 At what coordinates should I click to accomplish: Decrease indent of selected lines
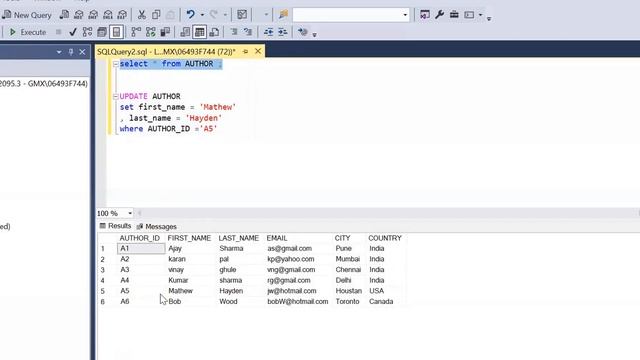click(268, 32)
